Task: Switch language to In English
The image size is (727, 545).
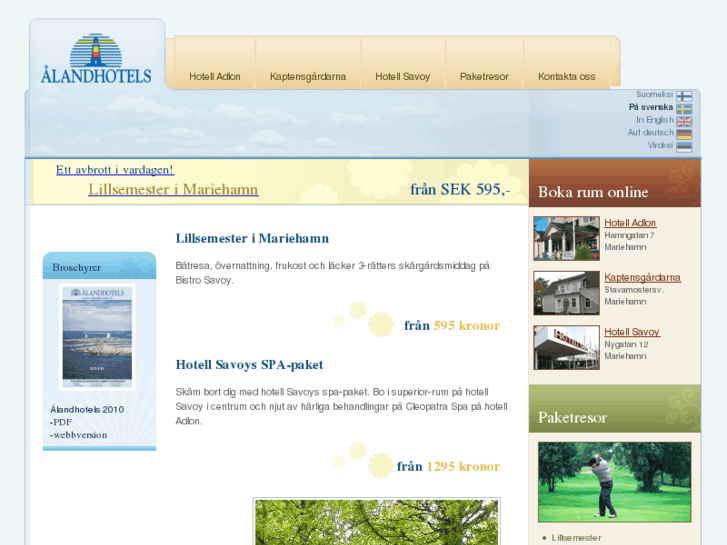Action: pyautogui.click(x=654, y=120)
